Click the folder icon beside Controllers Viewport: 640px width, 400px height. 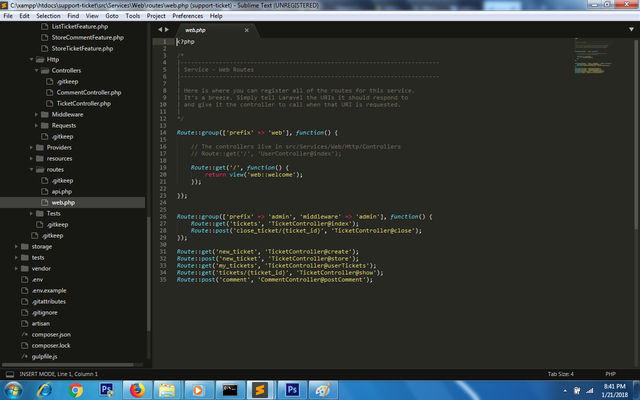45,71
